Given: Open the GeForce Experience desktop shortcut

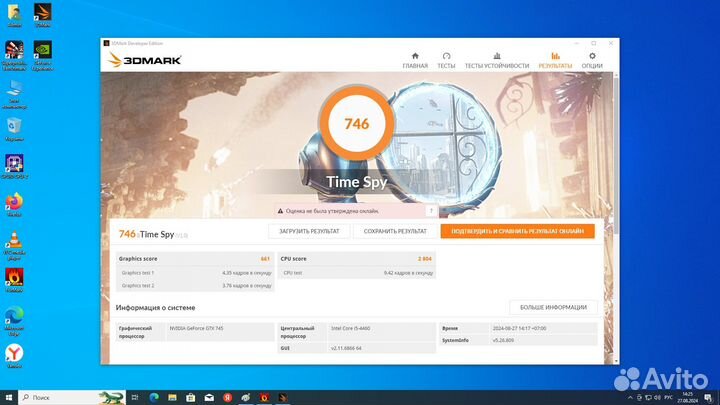Looking at the screenshot, I should 43,51.
